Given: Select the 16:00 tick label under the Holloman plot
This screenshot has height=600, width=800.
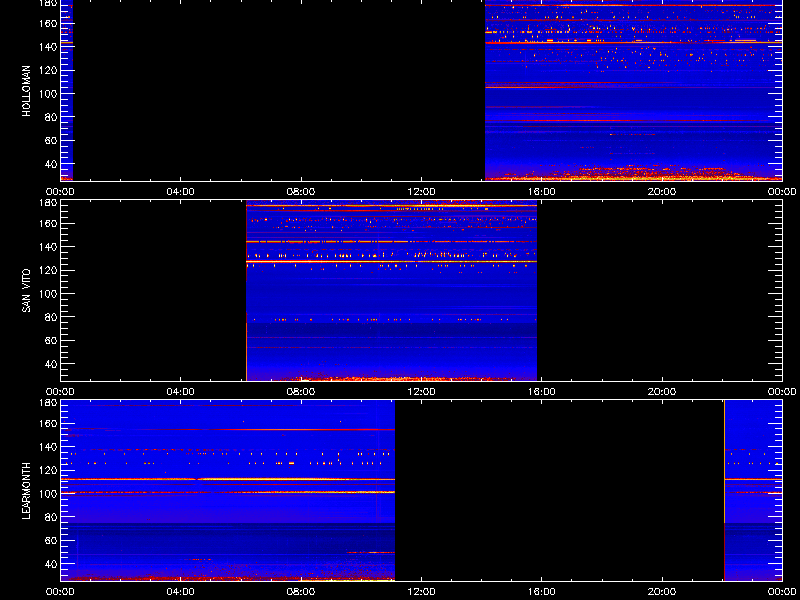Looking at the screenshot, I should [541, 192].
